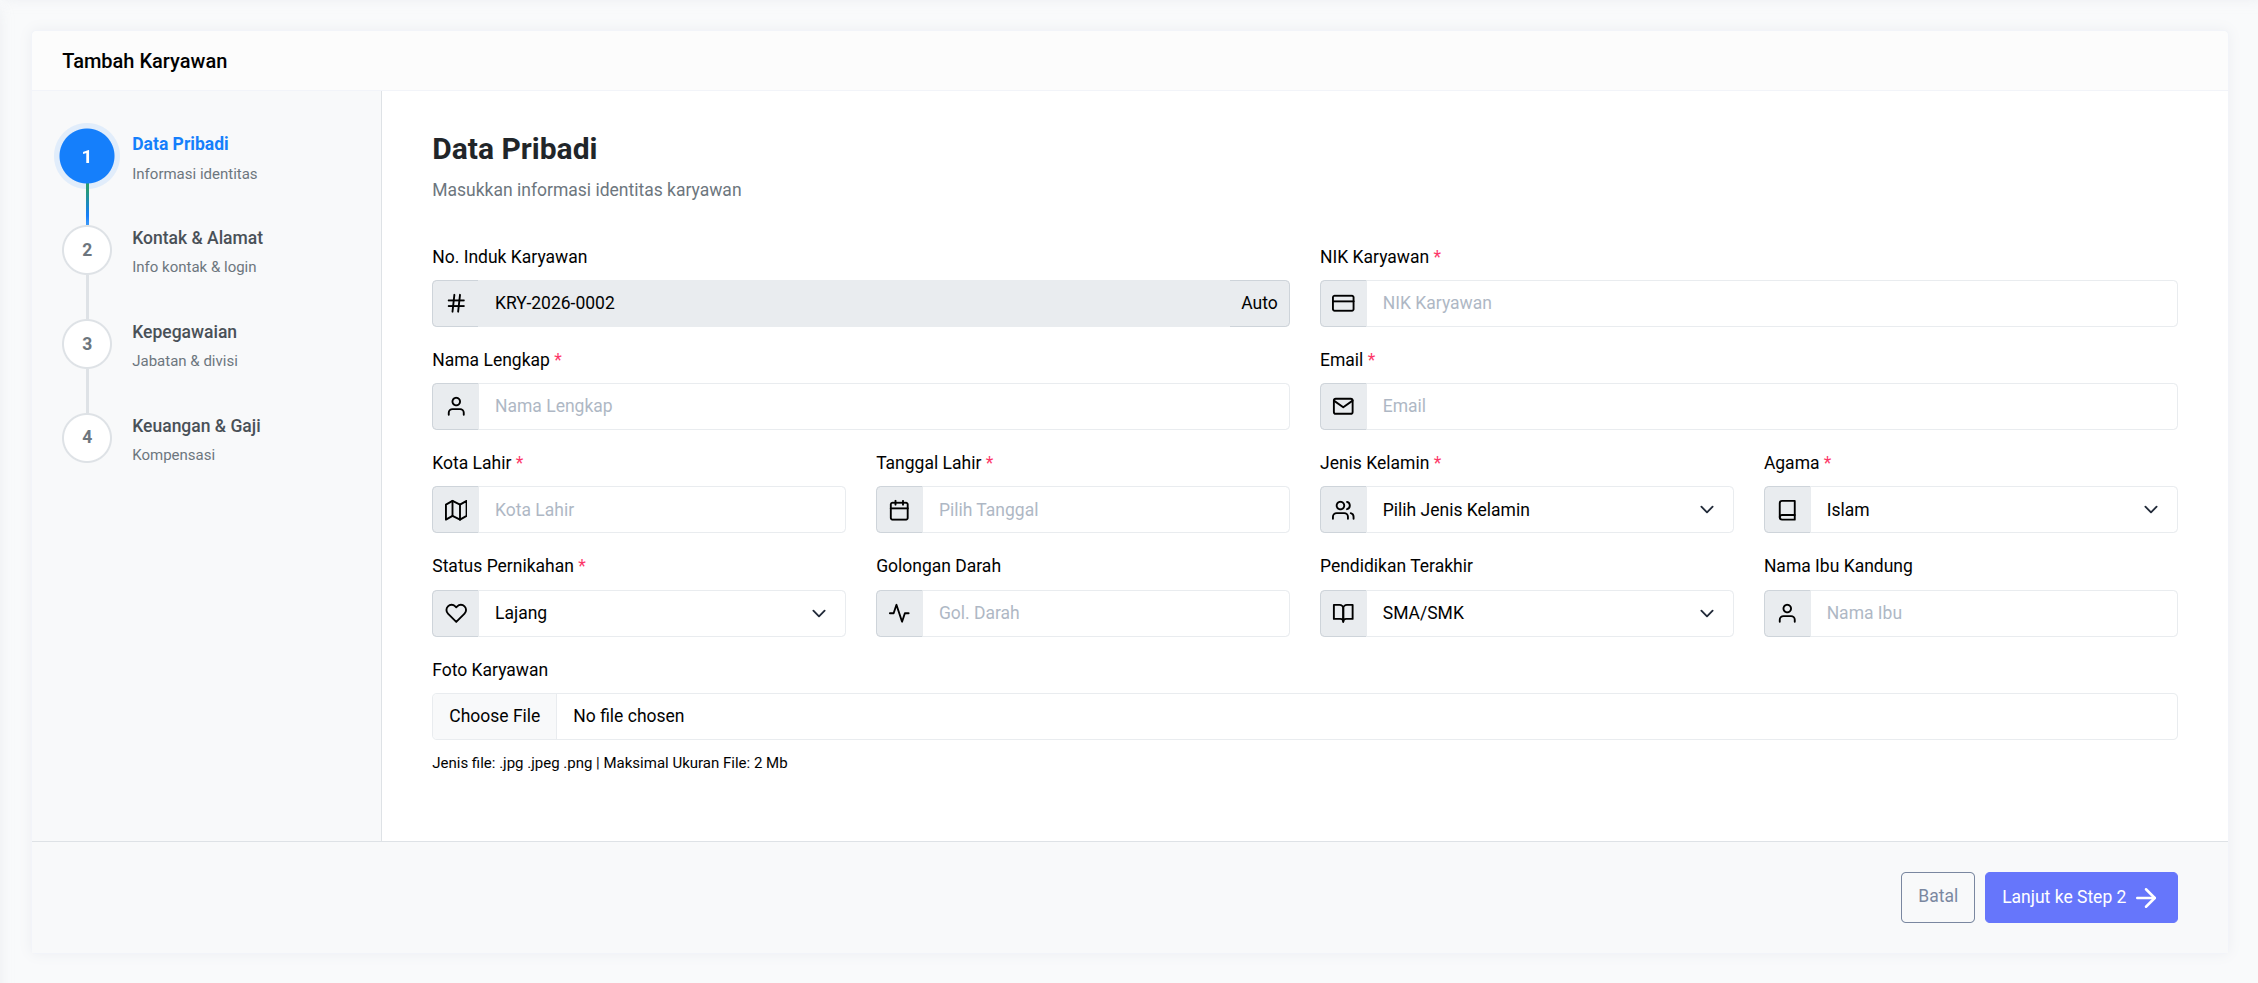Click the envelope icon in Email field

coord(1343,407)
